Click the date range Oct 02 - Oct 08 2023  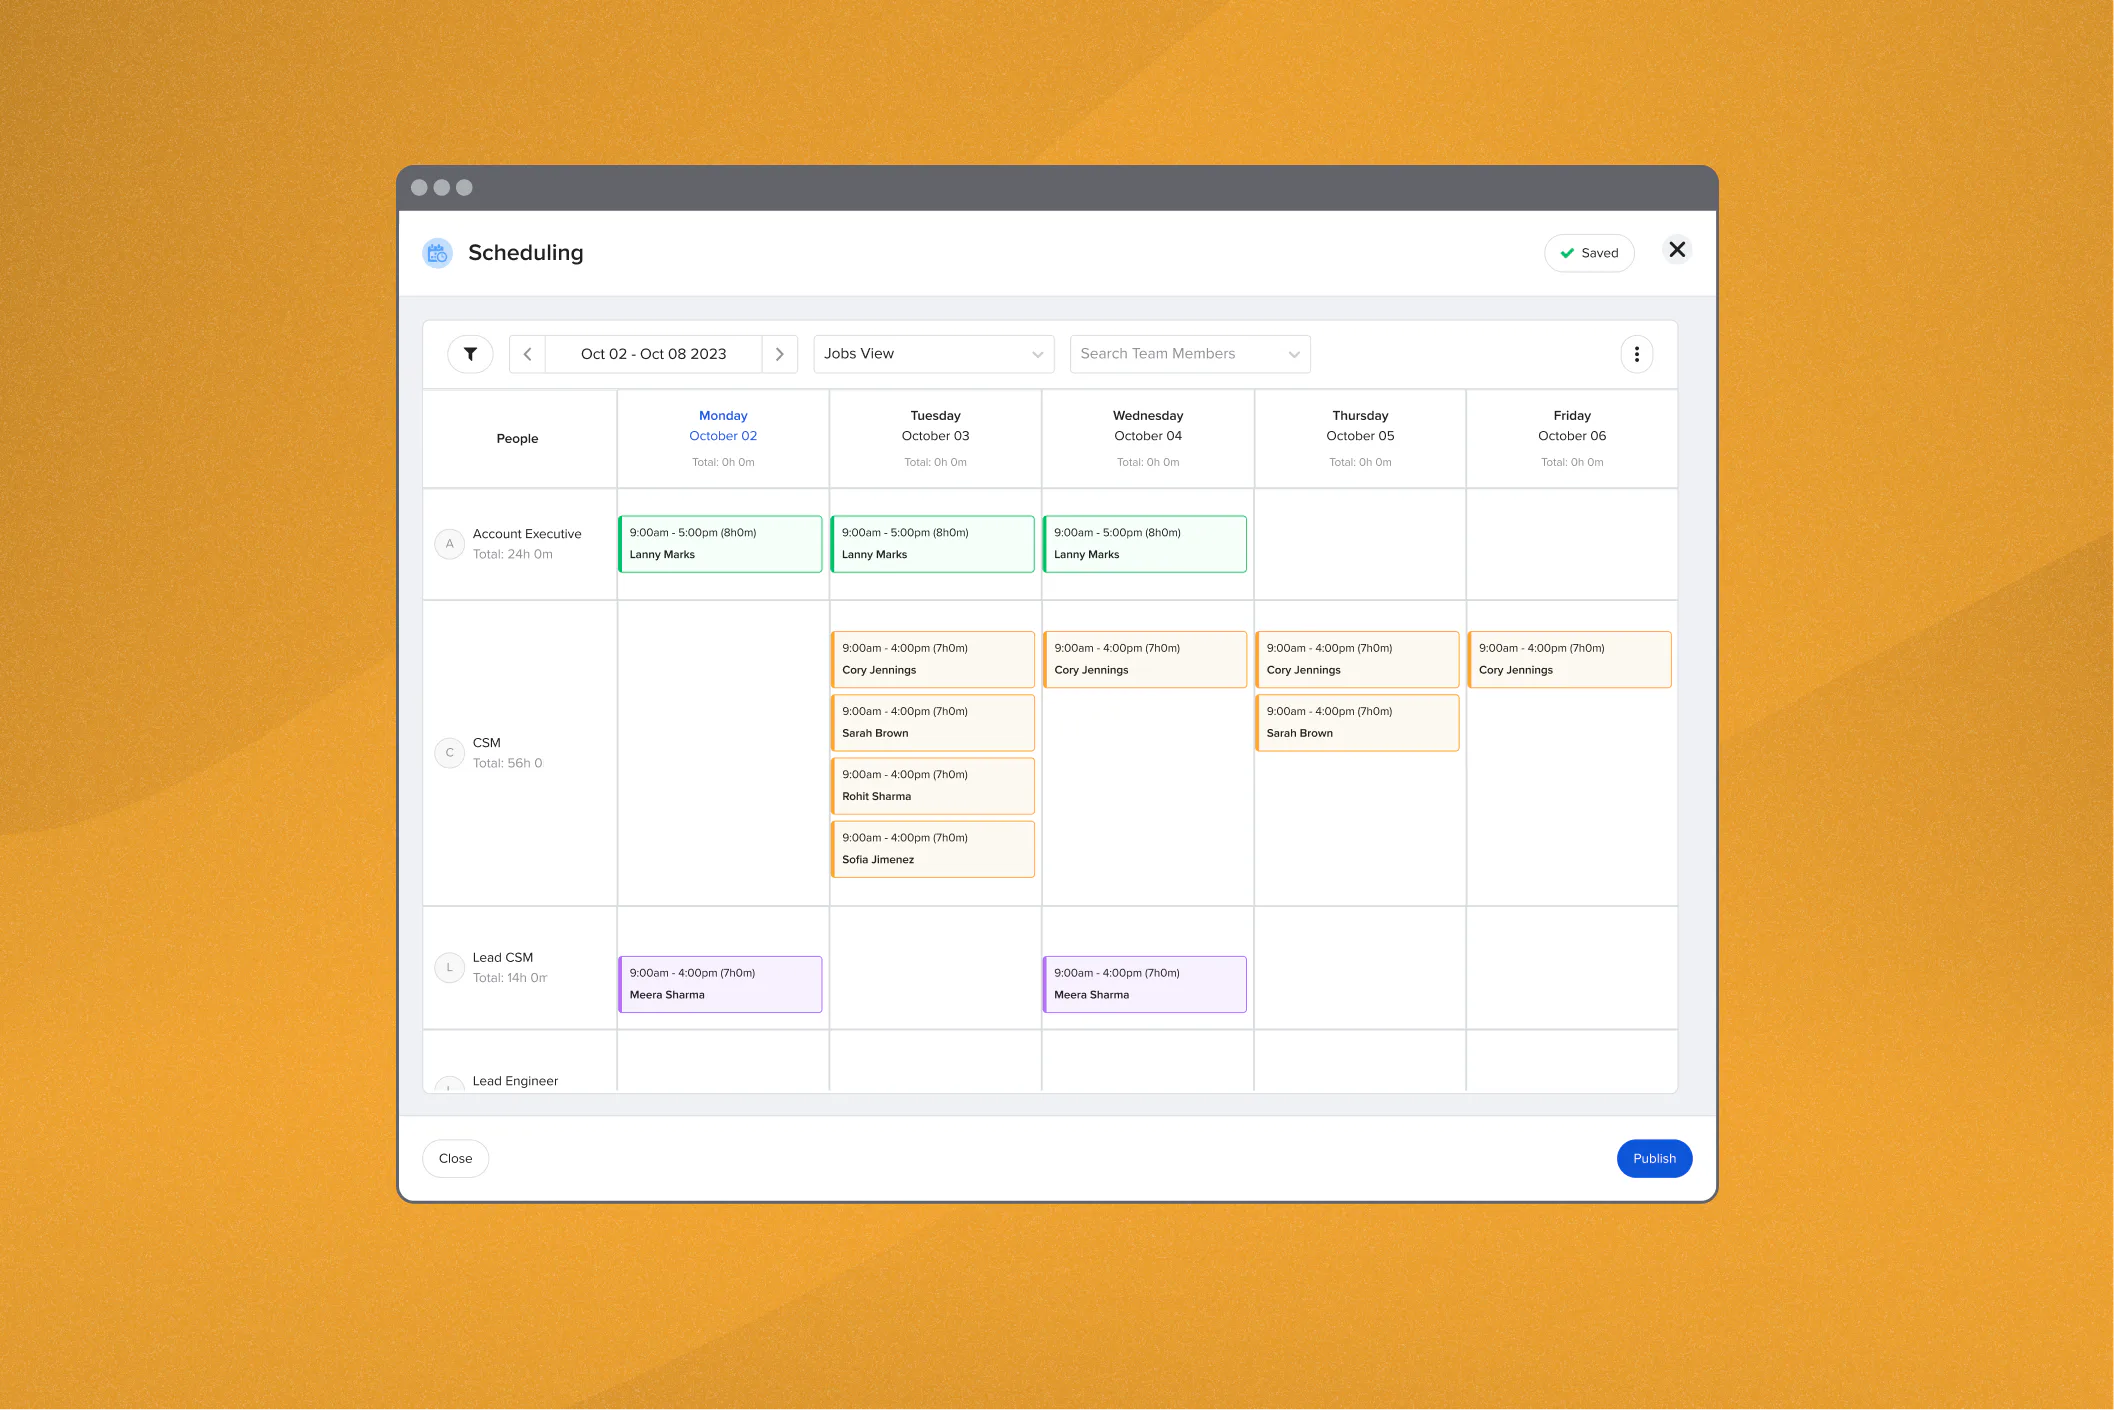[653, 354]
